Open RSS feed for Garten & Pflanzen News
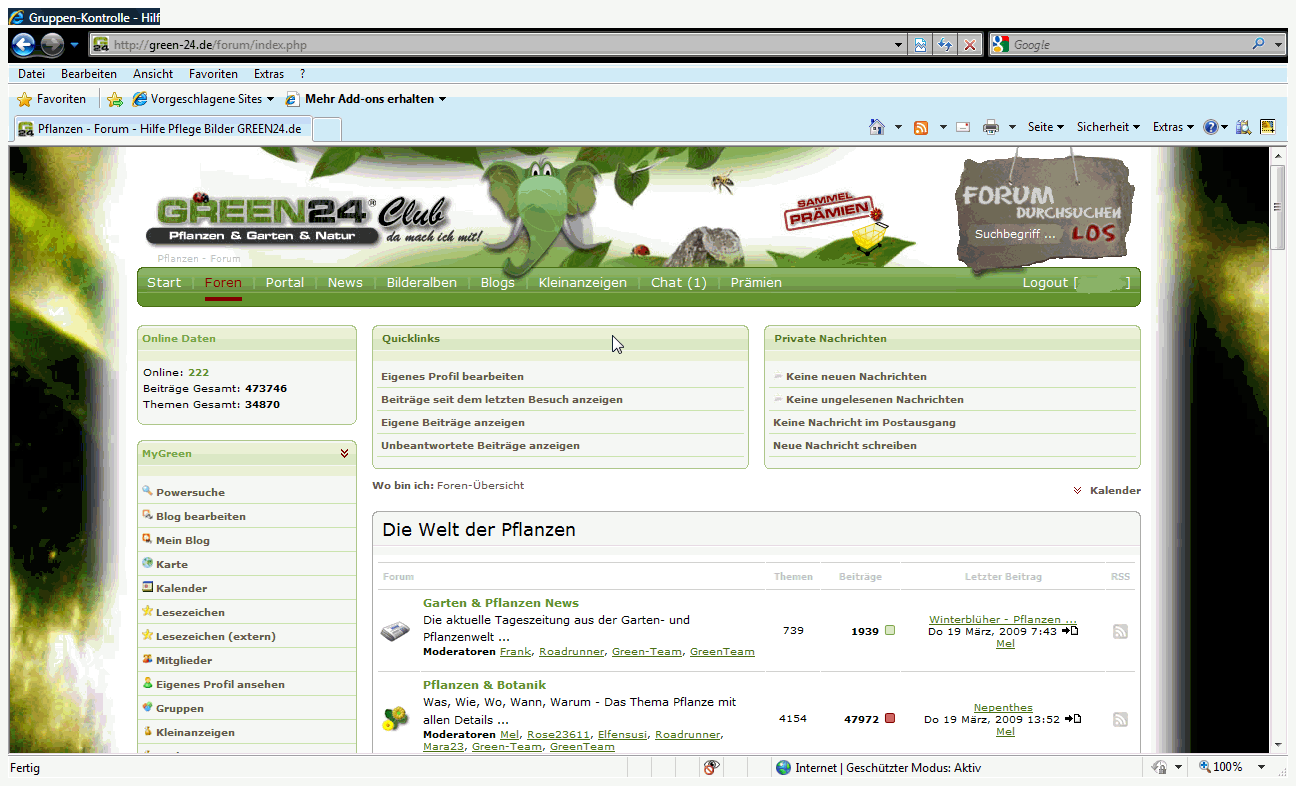The image size is (1296, 786). [1120, 631]
